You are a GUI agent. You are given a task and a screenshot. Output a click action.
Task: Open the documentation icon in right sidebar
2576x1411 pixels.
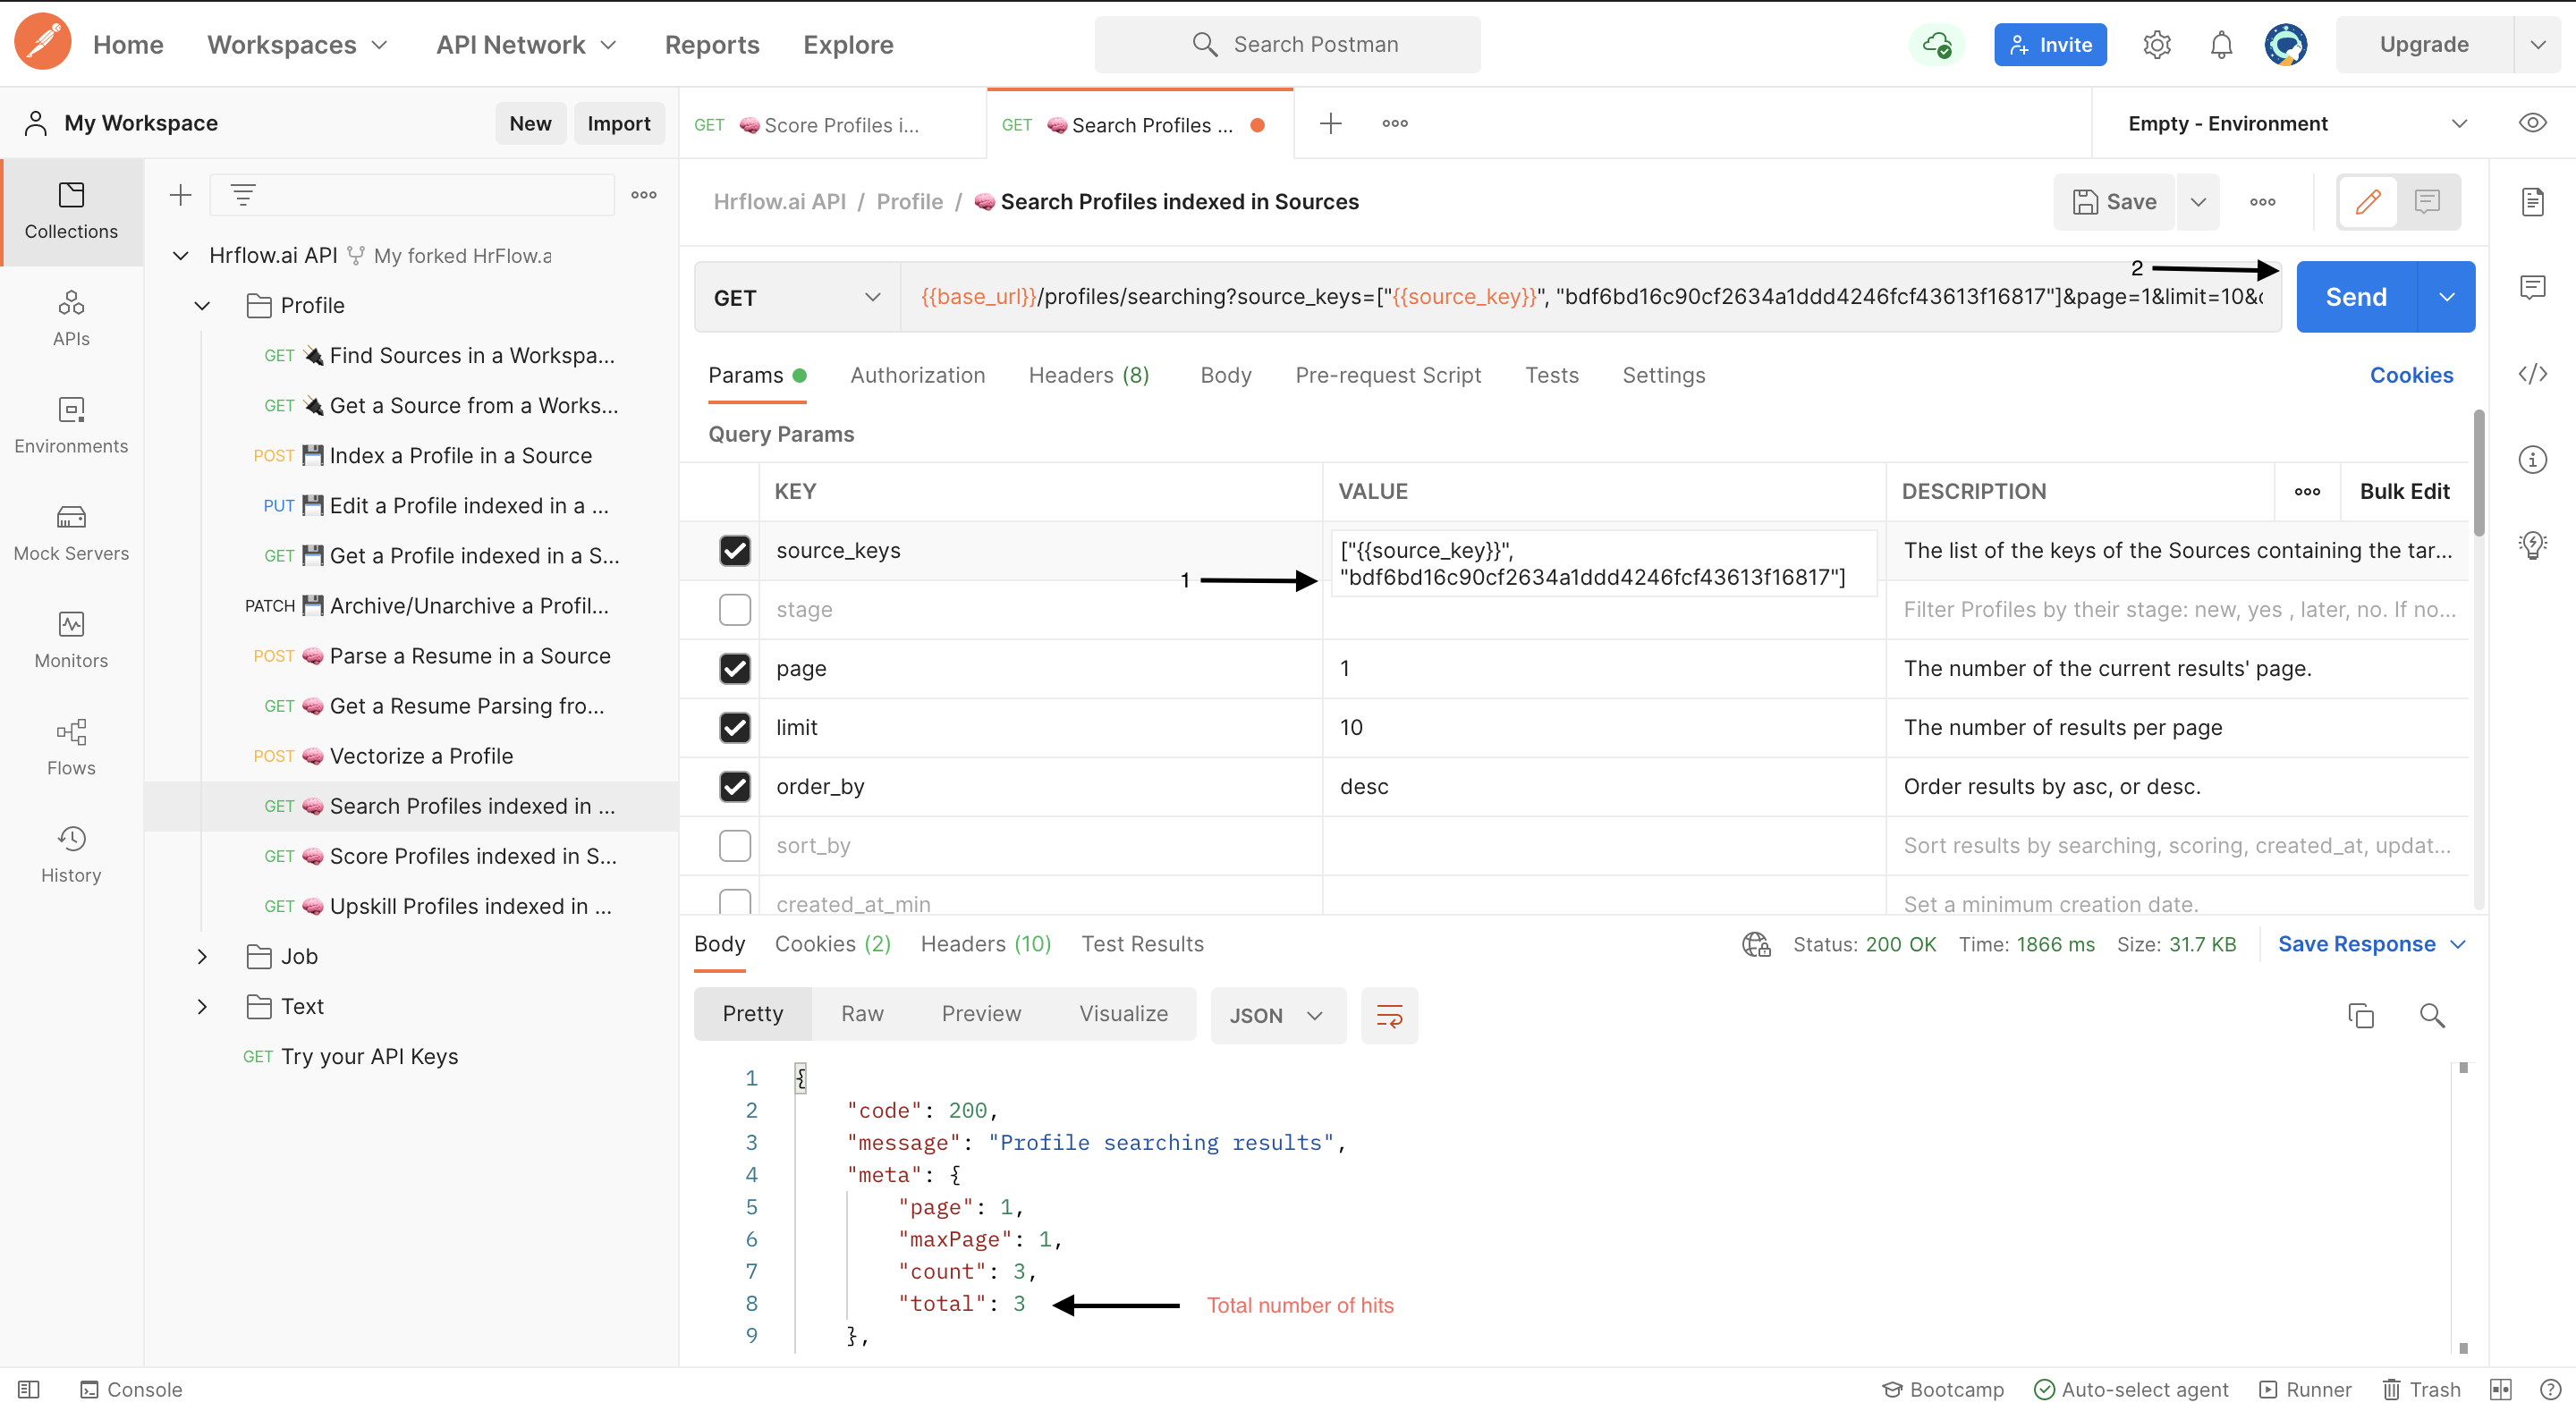click(2532, 202)
